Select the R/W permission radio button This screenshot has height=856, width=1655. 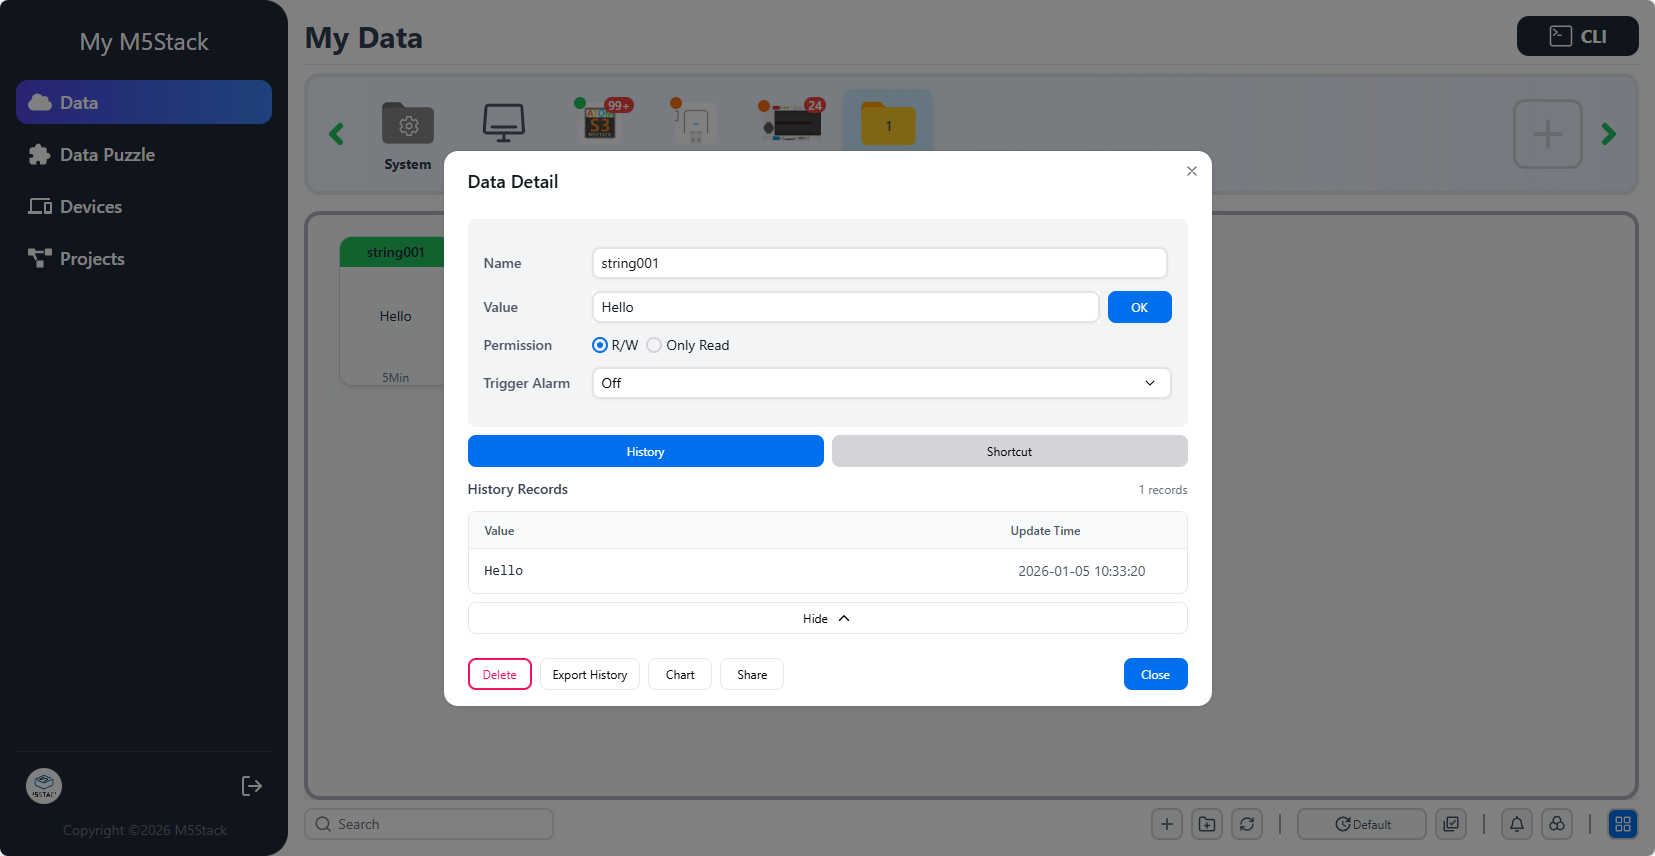click(600, 345)
